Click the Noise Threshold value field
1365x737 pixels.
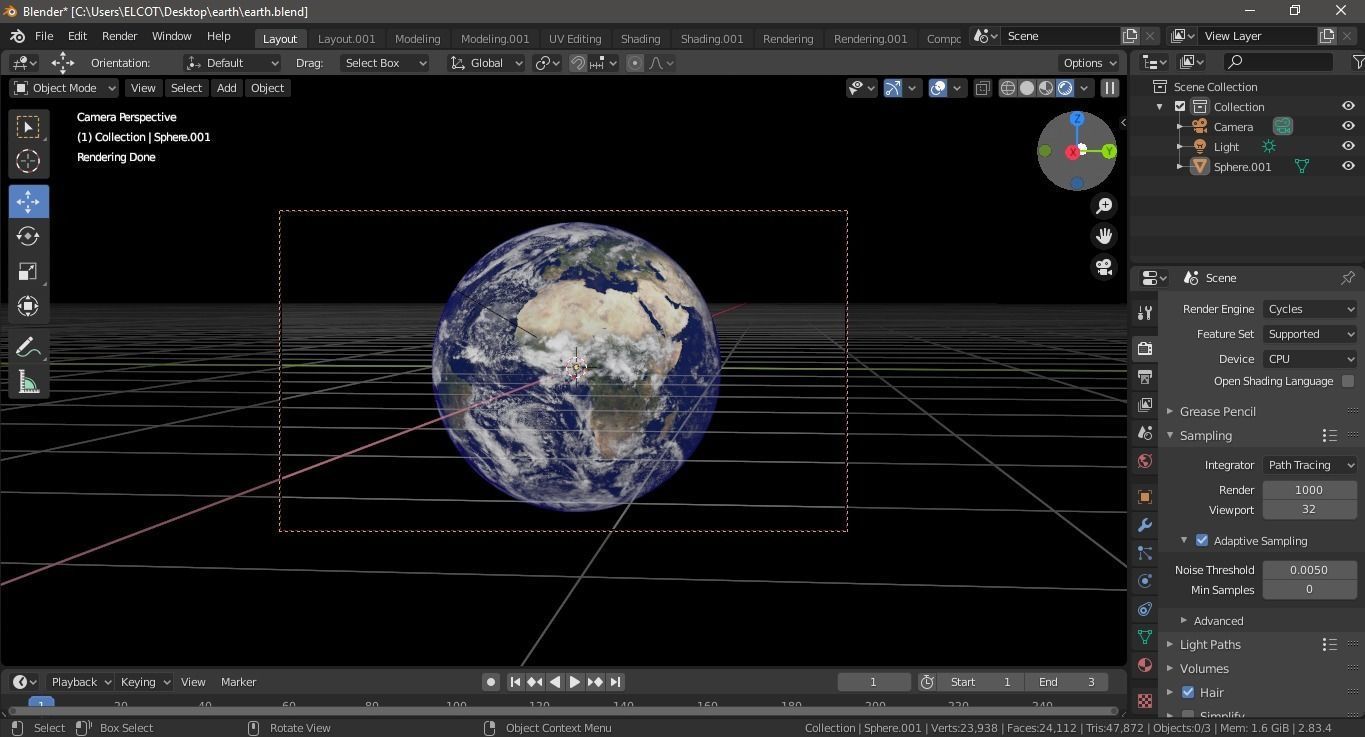click(x=1309, y=570)
